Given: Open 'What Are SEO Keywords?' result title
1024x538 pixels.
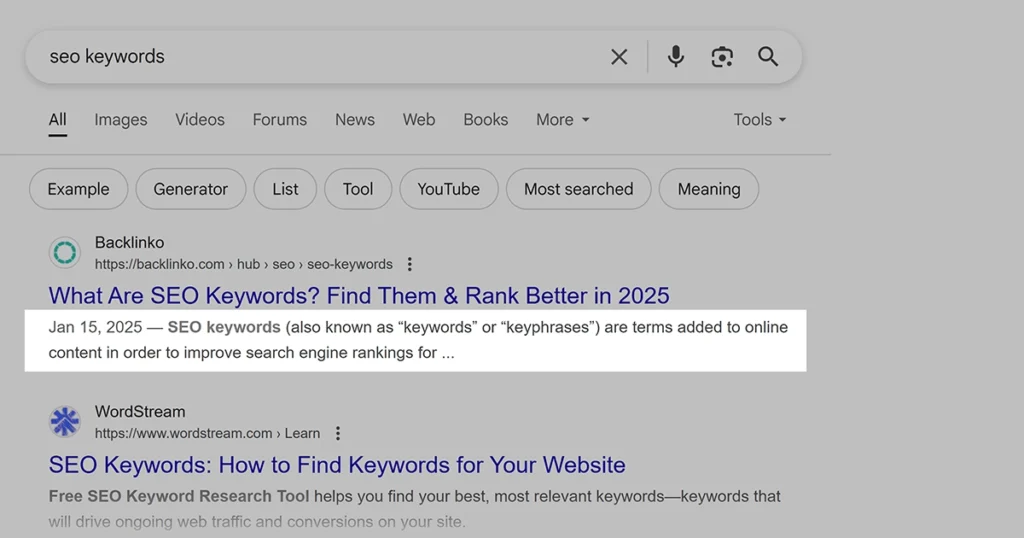Looking at the screenshot, I should [359, 296].
